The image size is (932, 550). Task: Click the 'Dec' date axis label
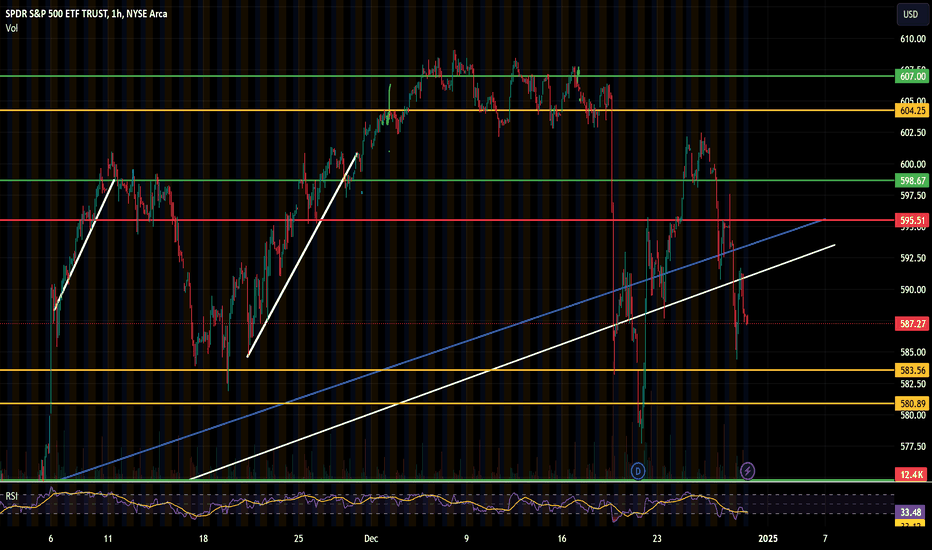pyautogui.click(x=371, y=539)
